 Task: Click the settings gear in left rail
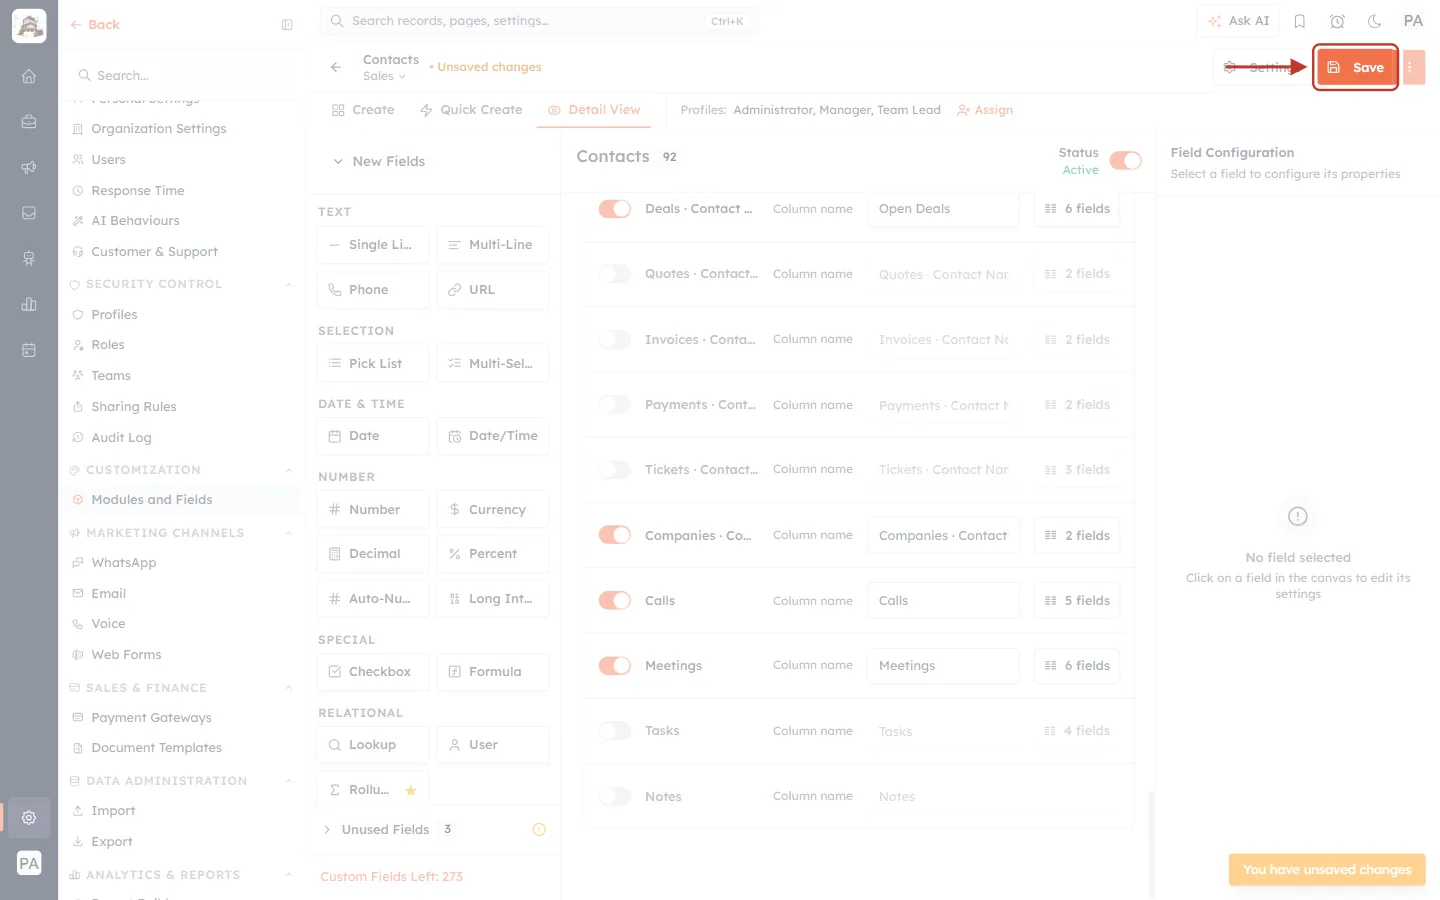29,817
